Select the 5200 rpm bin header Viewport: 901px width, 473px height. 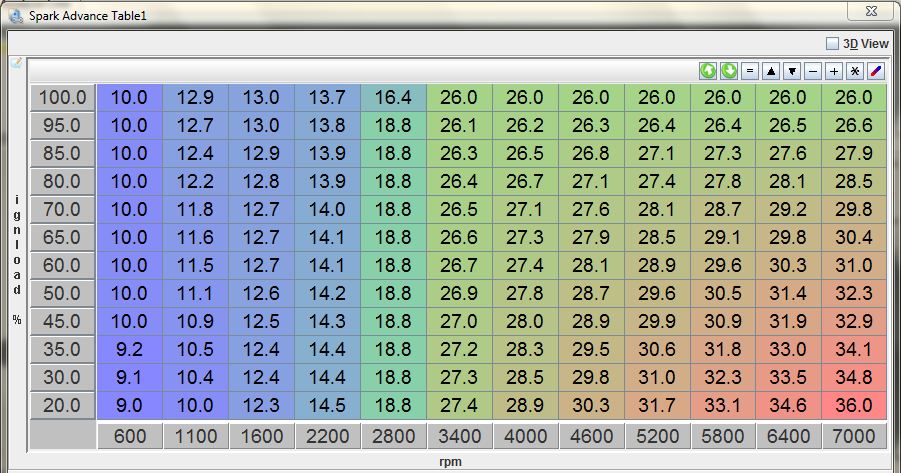[657, 436]
